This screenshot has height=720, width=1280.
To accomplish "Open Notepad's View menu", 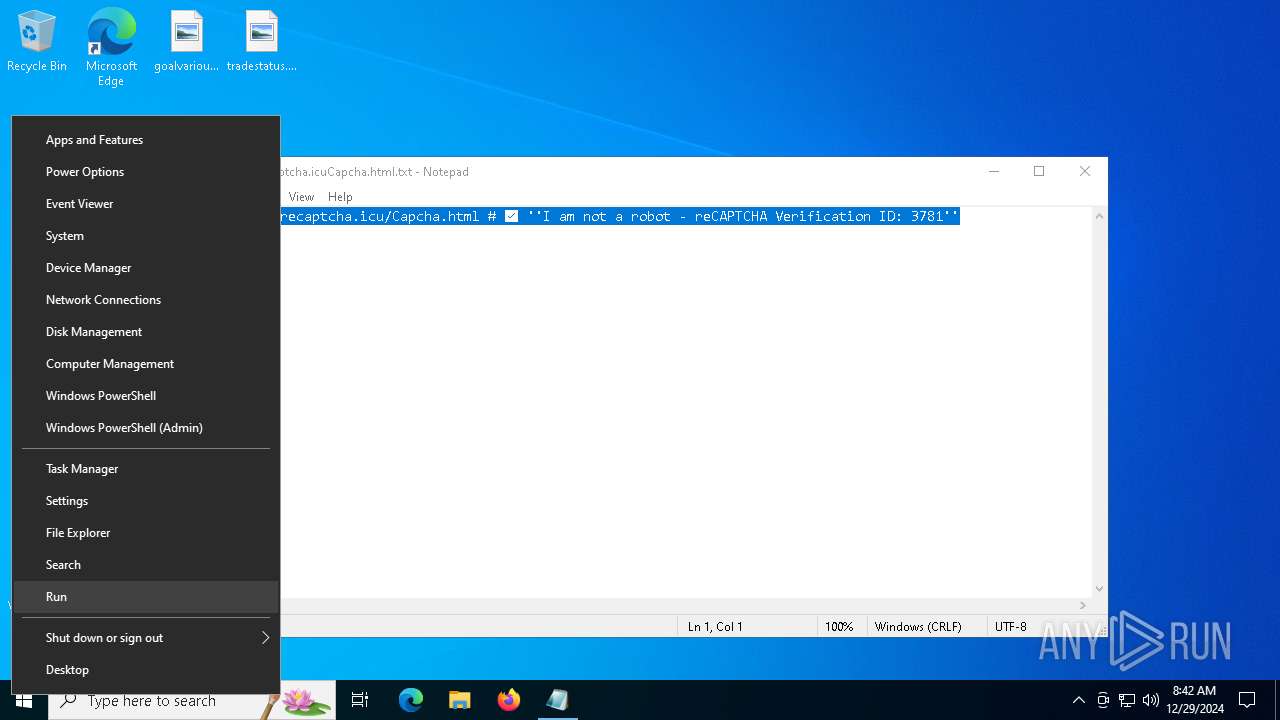I will pos(301,197).
